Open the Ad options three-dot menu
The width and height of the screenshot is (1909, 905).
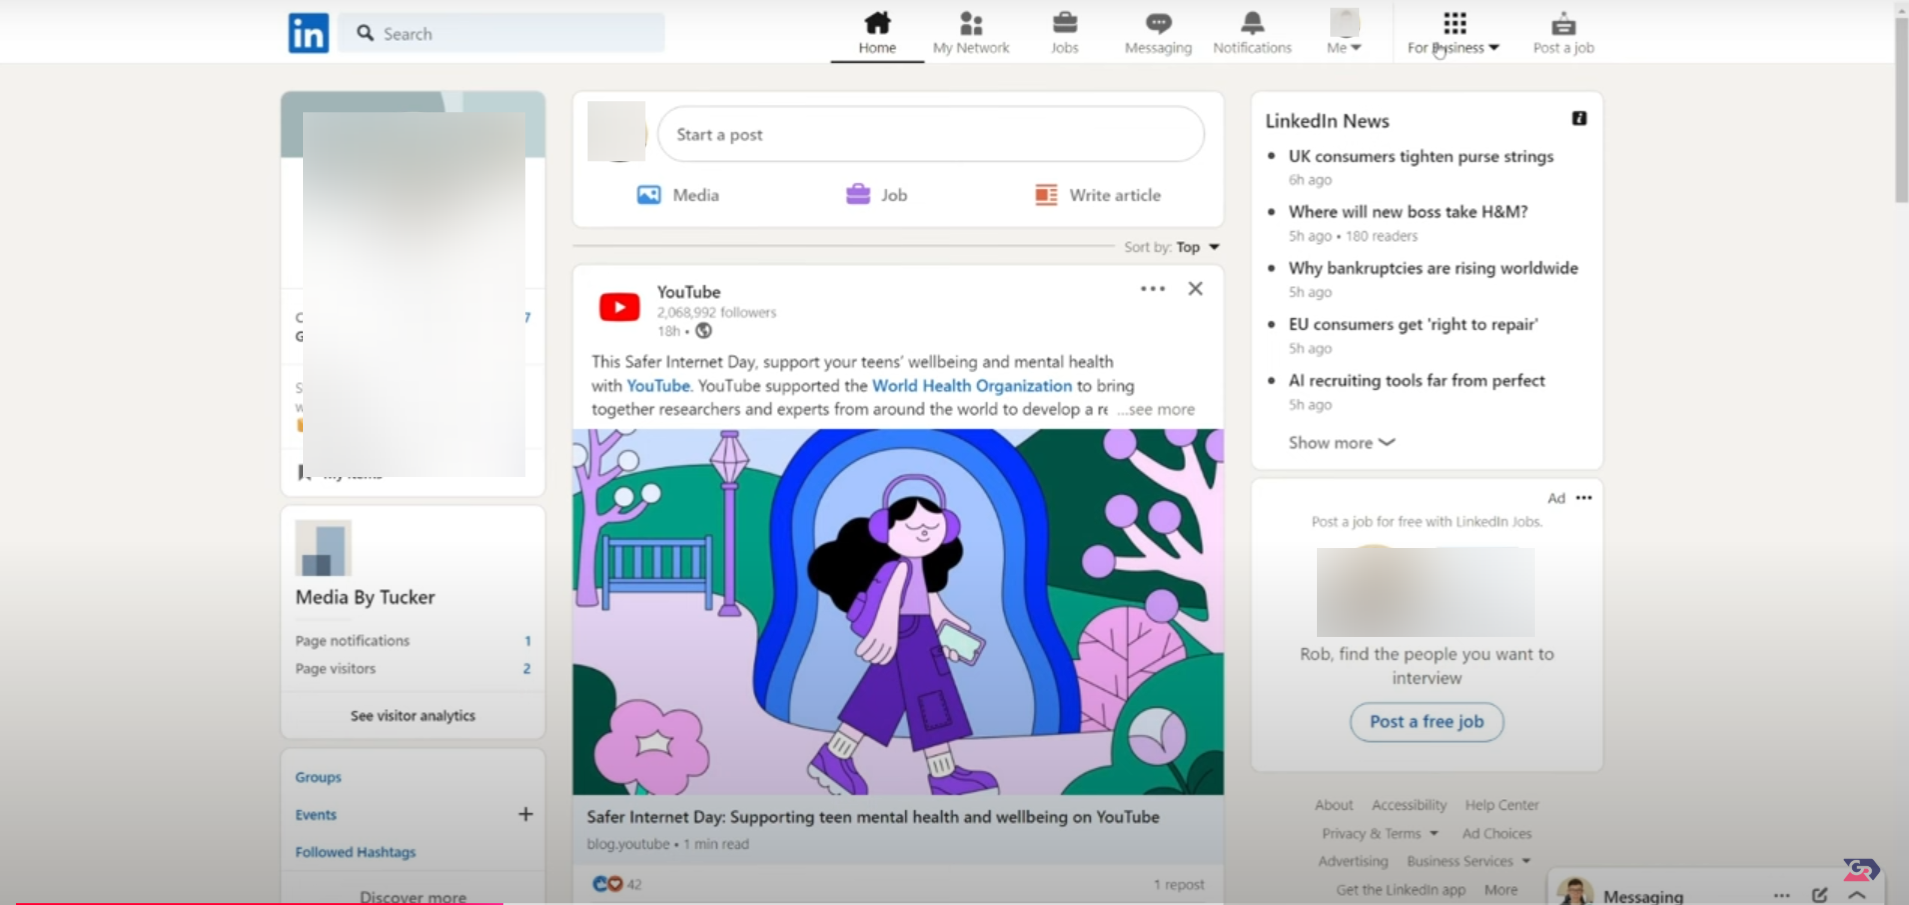(x=1584, y=498)
